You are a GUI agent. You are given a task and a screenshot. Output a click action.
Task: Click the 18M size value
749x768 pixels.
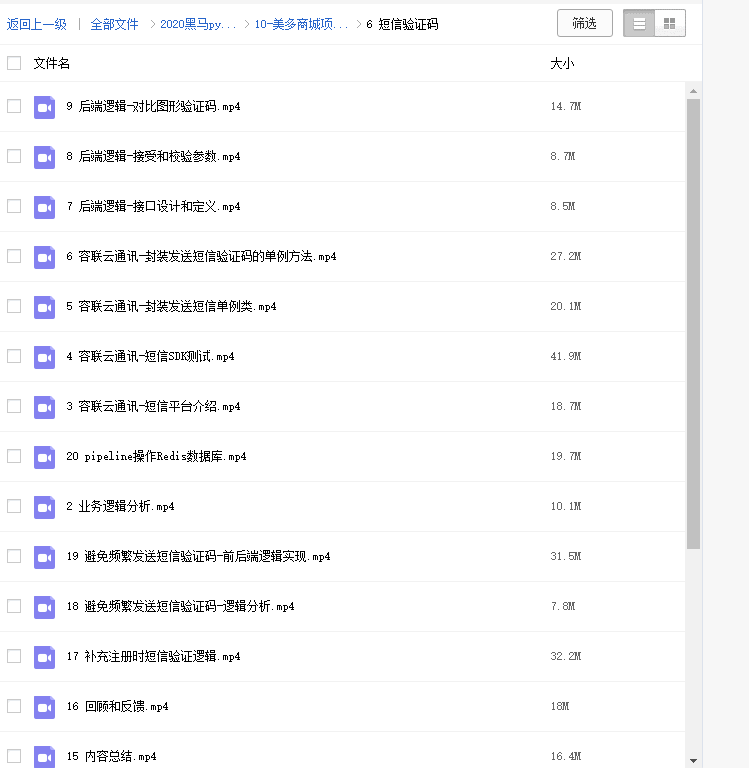560,706
